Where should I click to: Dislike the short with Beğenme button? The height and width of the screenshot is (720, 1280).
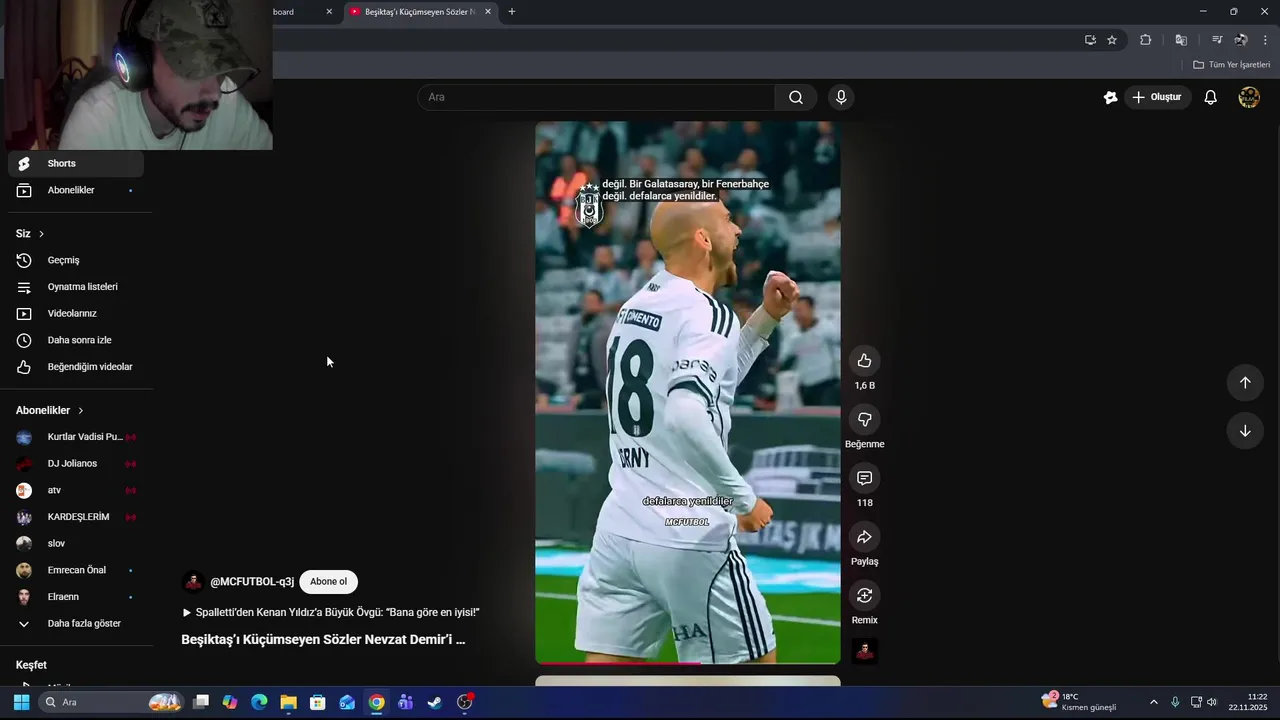(x=864, y=420)
